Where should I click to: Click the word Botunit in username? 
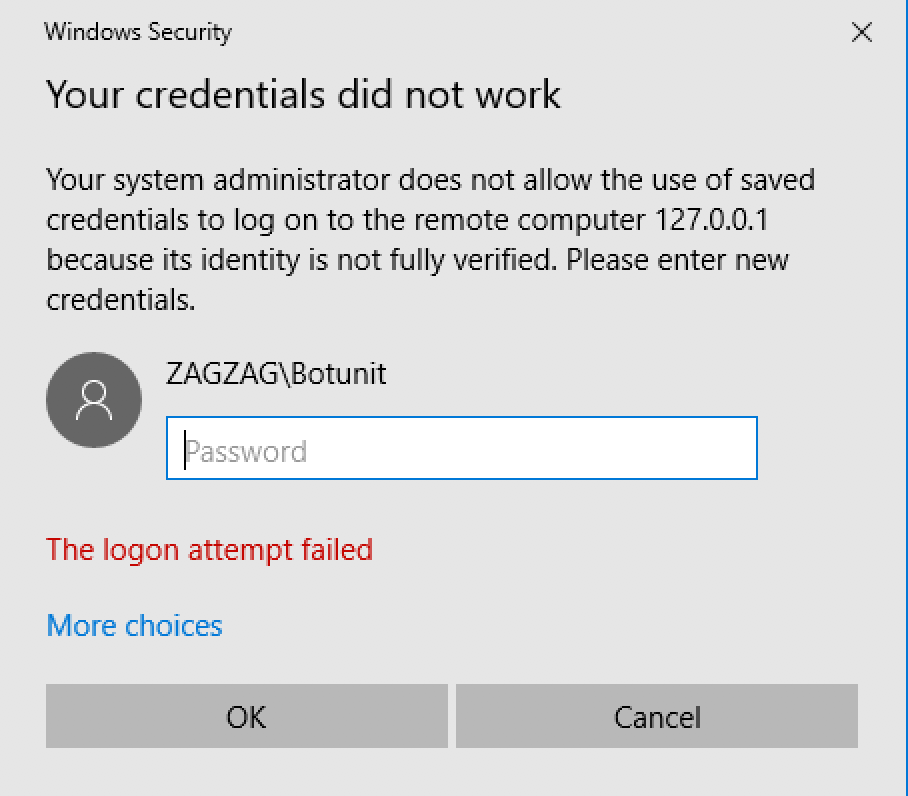[339, 373]
